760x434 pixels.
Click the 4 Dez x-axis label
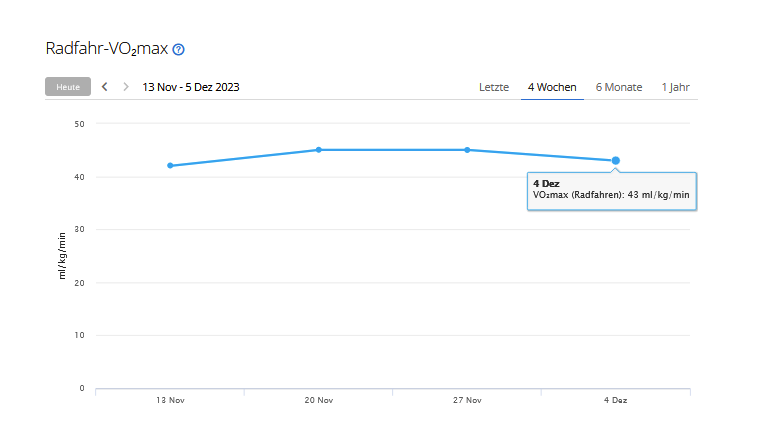tap(616, 400)
